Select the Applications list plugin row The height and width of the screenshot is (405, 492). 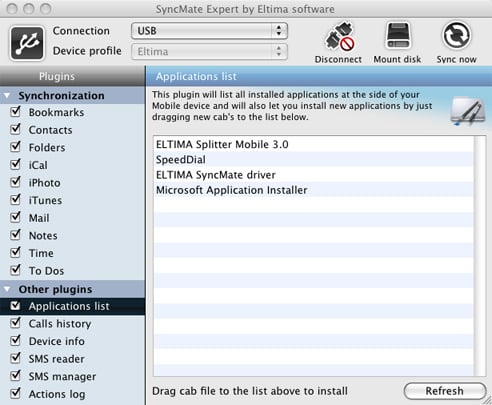[72, 306]
